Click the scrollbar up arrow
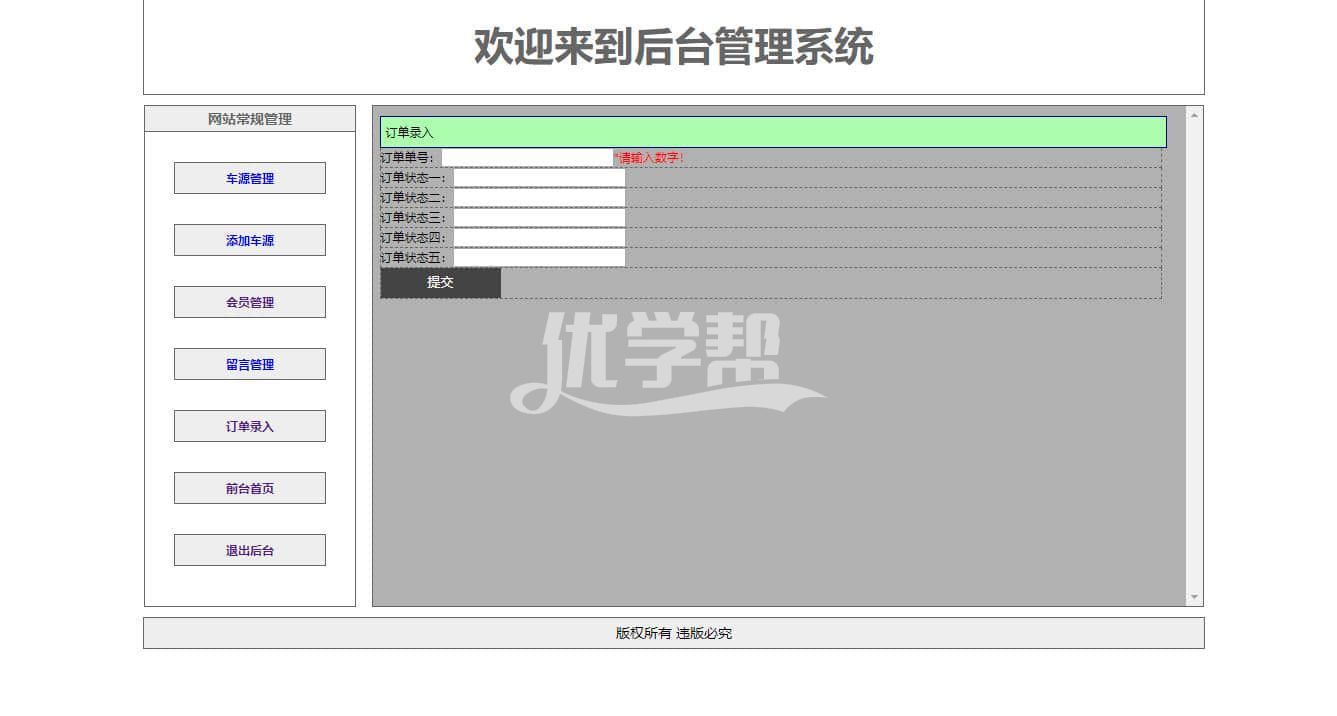1337x716 pixels. (1194, 115)
